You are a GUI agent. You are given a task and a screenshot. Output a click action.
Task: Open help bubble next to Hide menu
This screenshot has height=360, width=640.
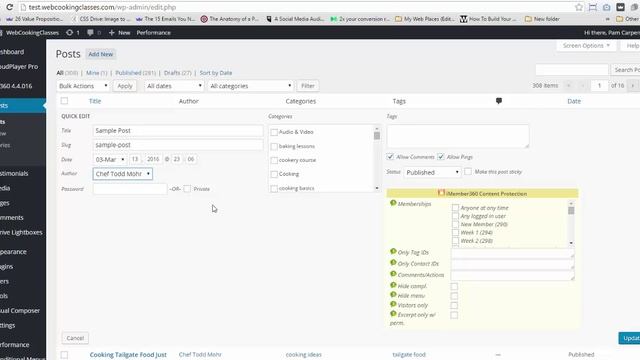[393, 295]
